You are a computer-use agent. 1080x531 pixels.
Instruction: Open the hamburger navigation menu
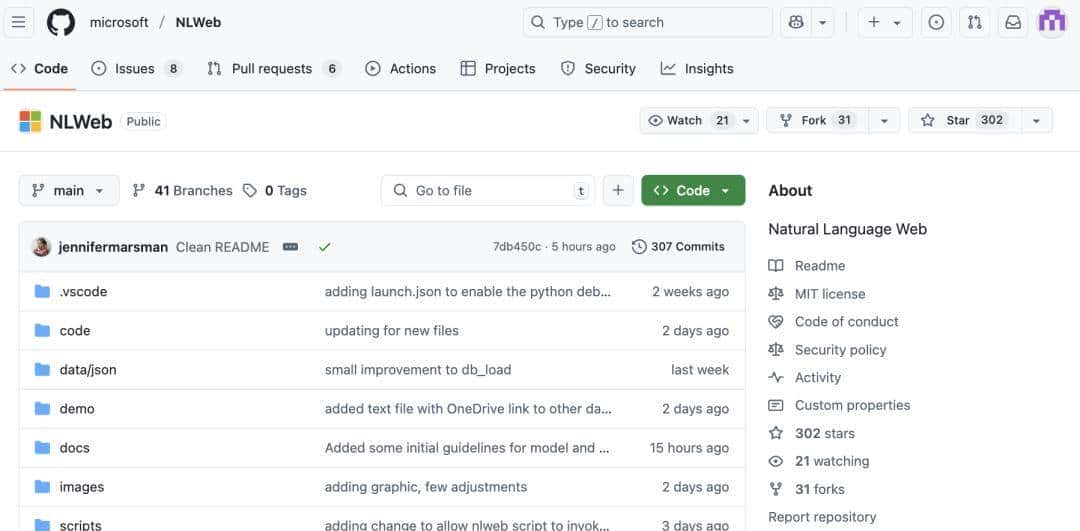click(x=20, y=22)
